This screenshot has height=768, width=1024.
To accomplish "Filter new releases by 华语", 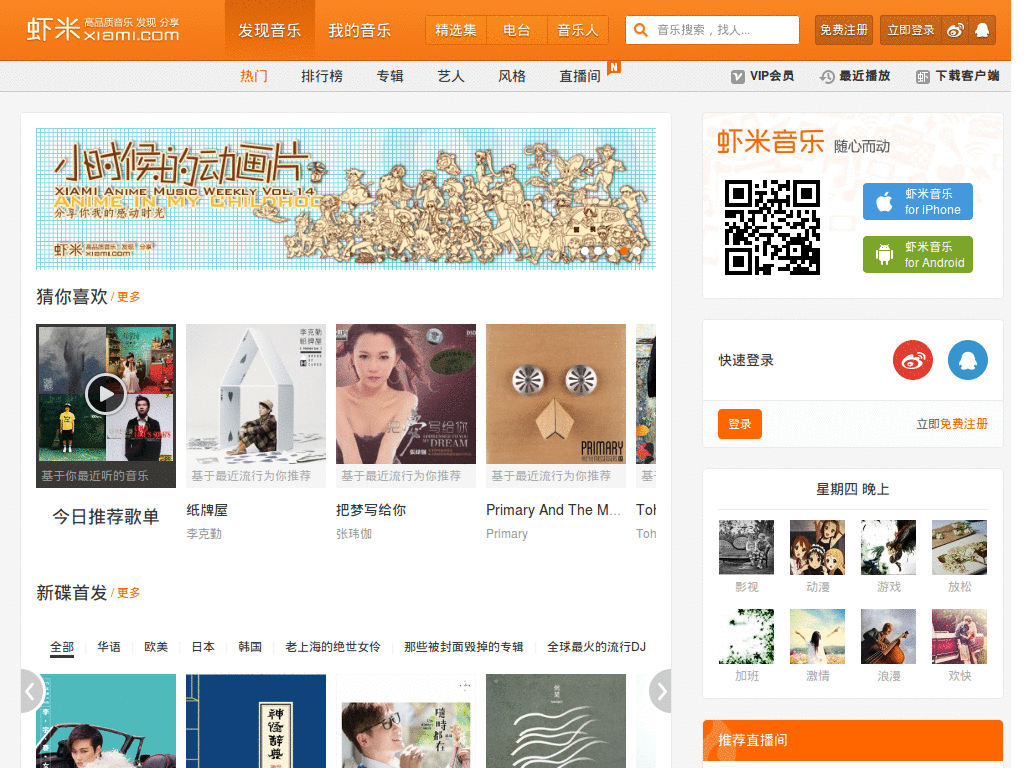I will 109,647.
